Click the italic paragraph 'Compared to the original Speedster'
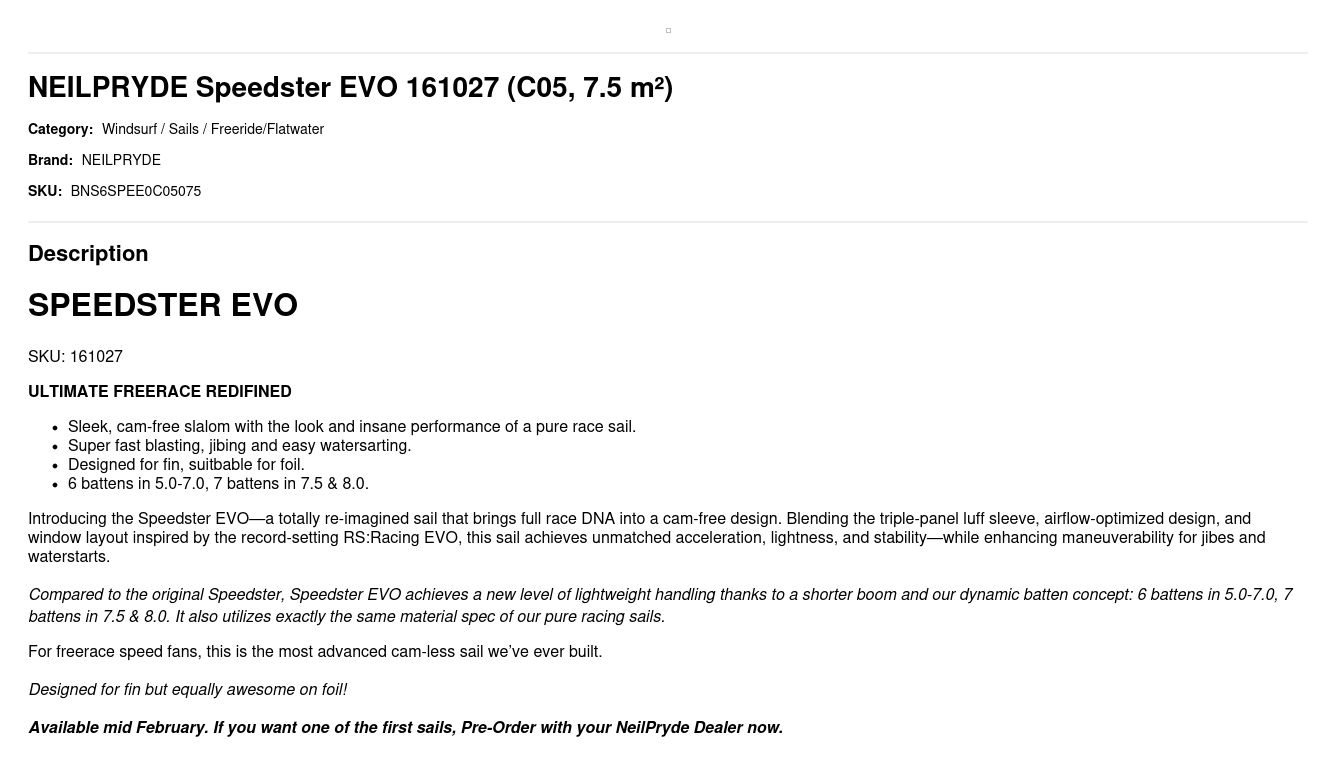This screenshot has height=783, width=1328. [660, 606]
